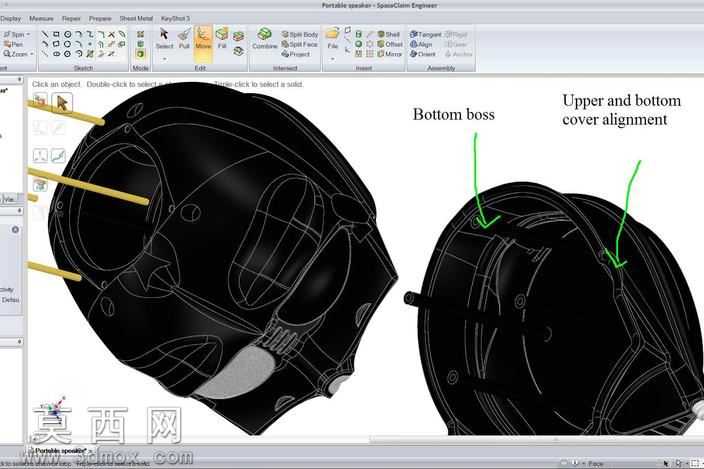Close the Portable speaker document tab
This screenshot has width=704, height=469.
(x=91, y=451)
